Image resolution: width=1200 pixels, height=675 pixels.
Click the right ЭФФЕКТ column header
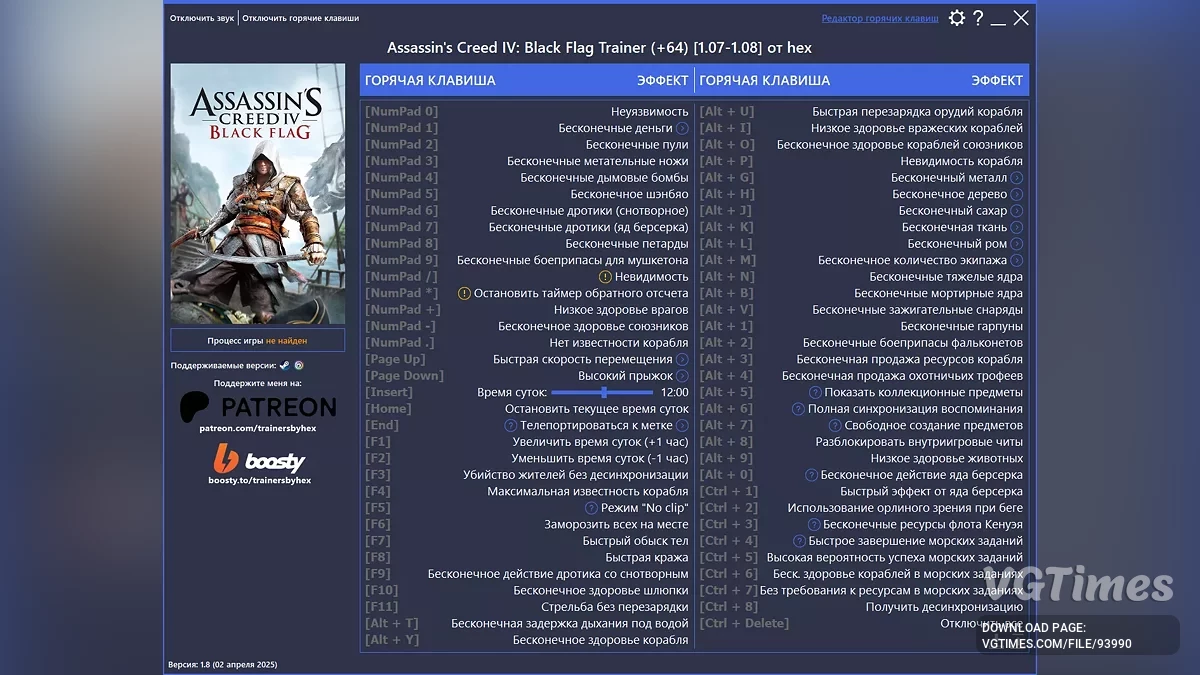(997, 80)
